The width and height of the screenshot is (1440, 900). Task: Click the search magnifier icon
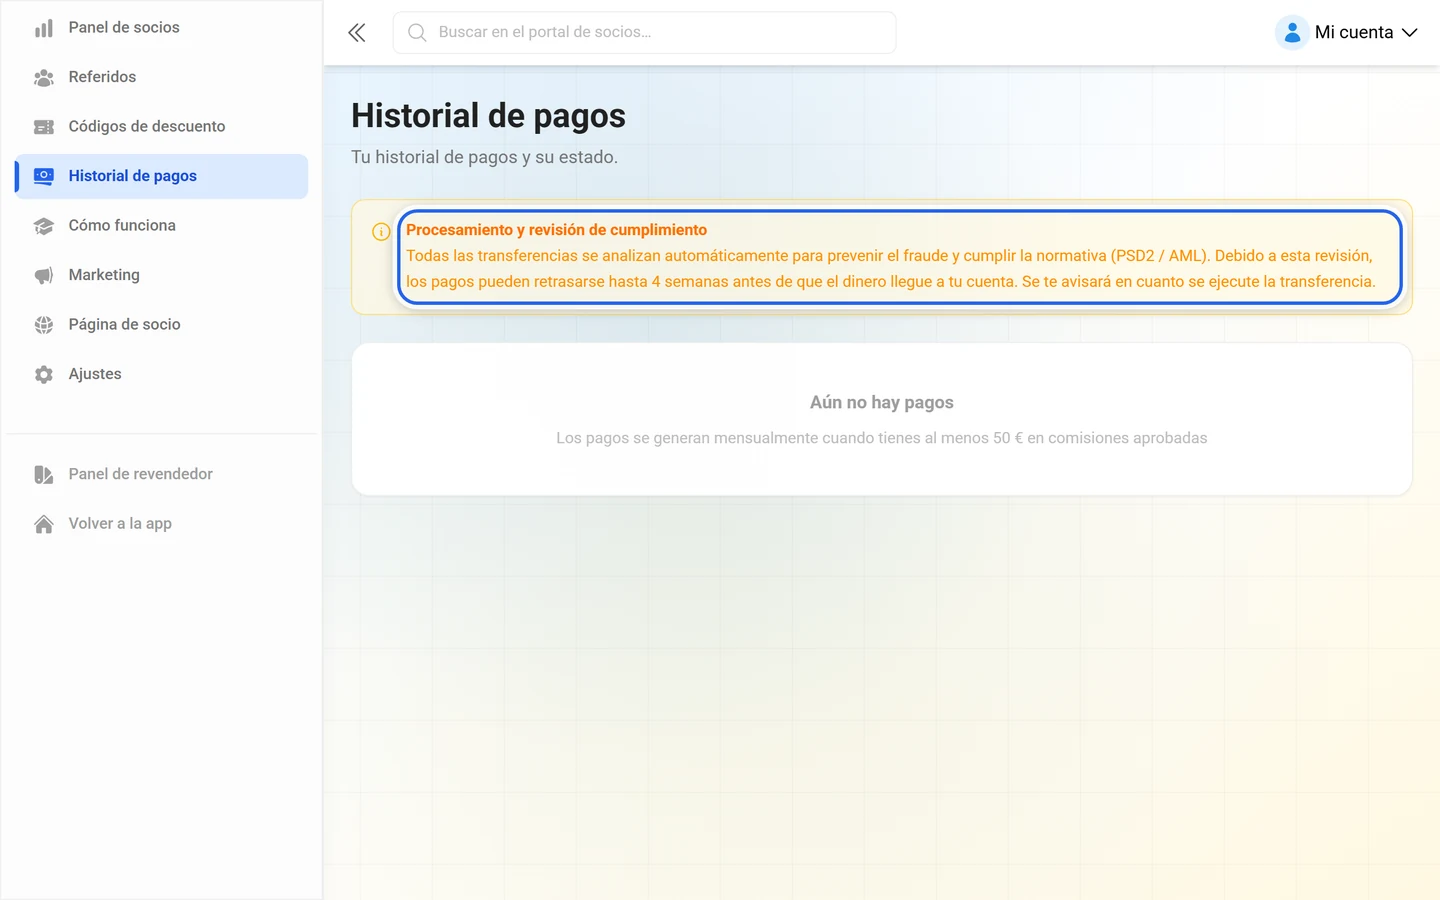[x=417, y=33]
